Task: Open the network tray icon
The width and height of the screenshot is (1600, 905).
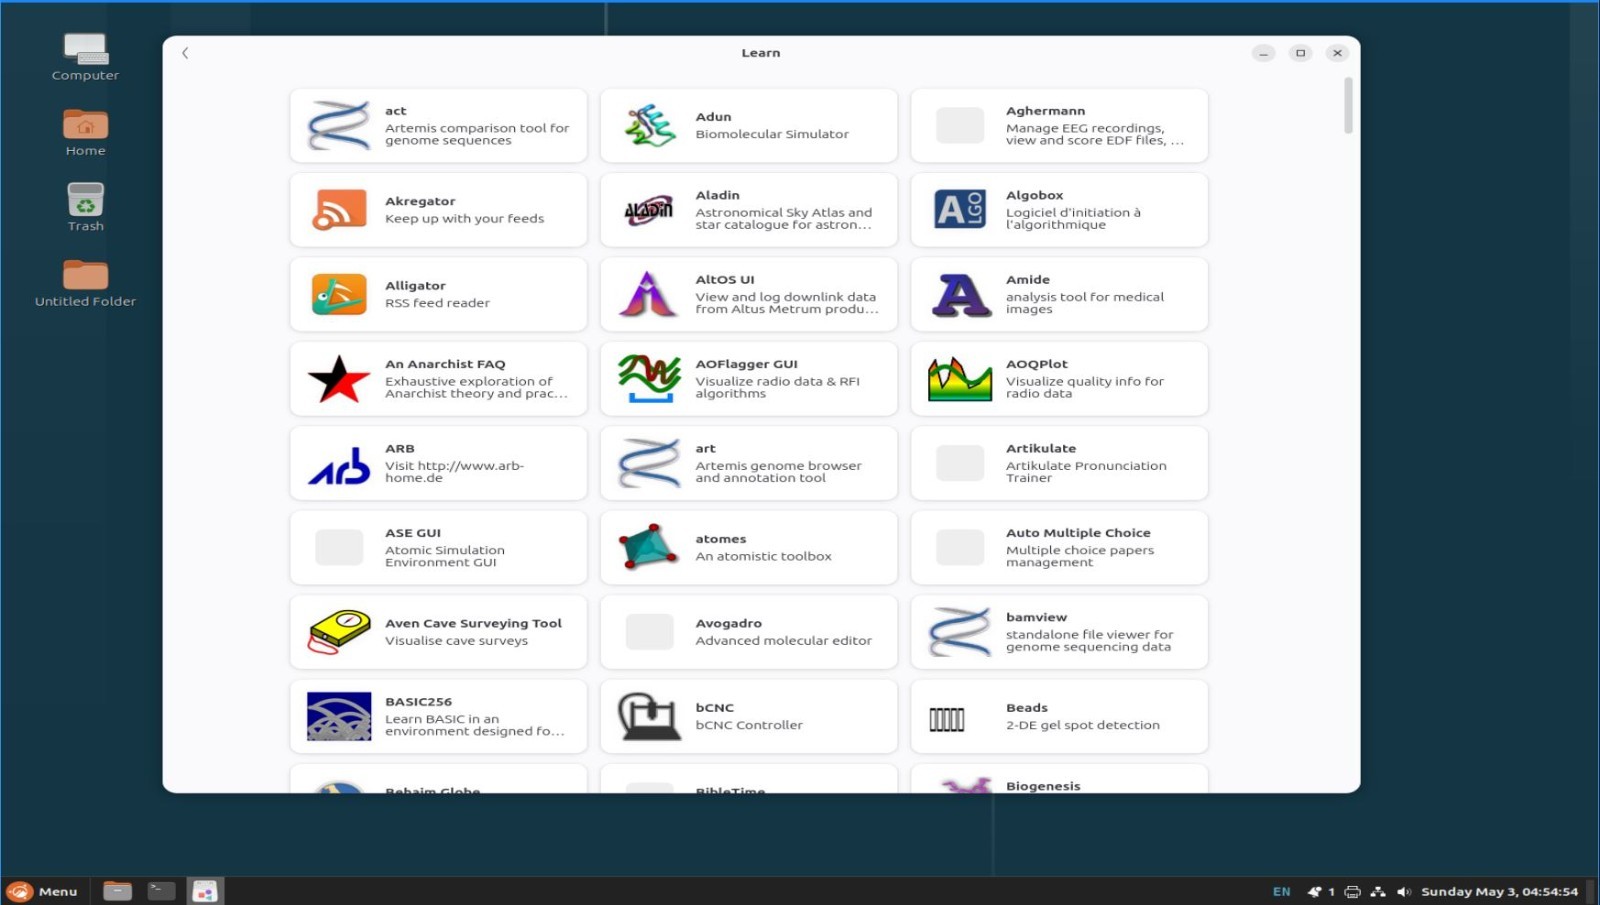Action: (1378, 892)
